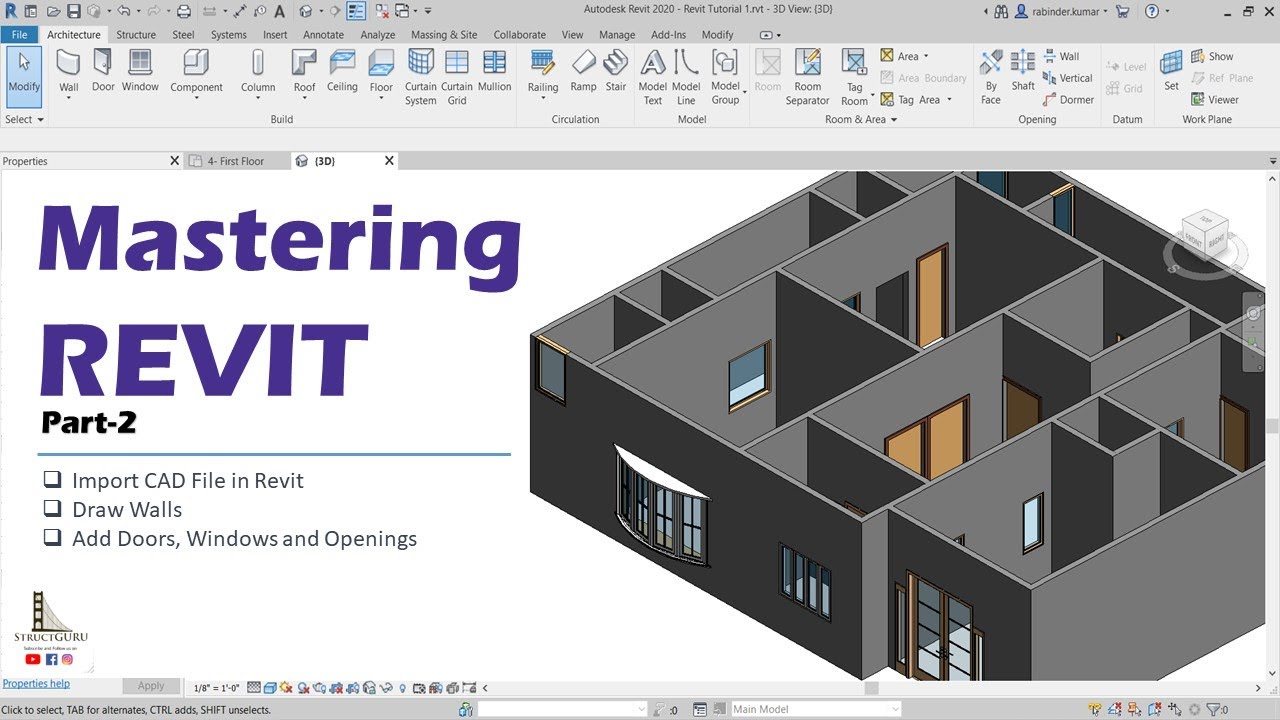Click the Model Group icon
This screenshot has height=720, width=1280.
725,63
